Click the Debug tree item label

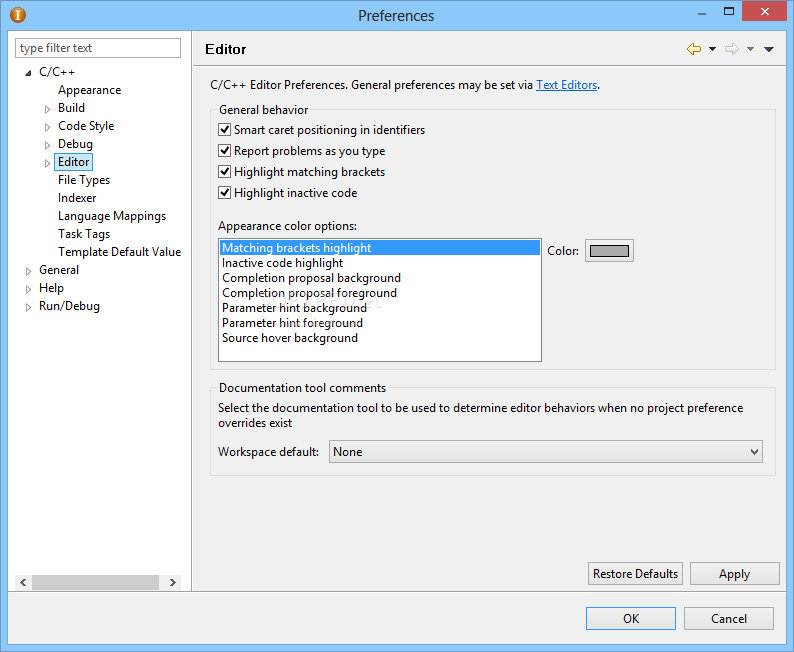pyautogui.click(x=75, y=144)
